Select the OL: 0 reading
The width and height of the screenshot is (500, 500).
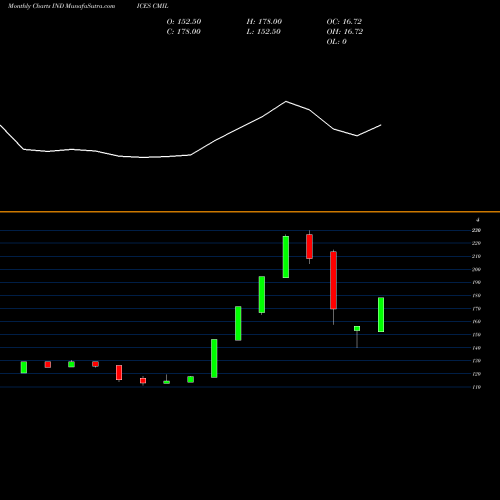click(x=336, y=41)
